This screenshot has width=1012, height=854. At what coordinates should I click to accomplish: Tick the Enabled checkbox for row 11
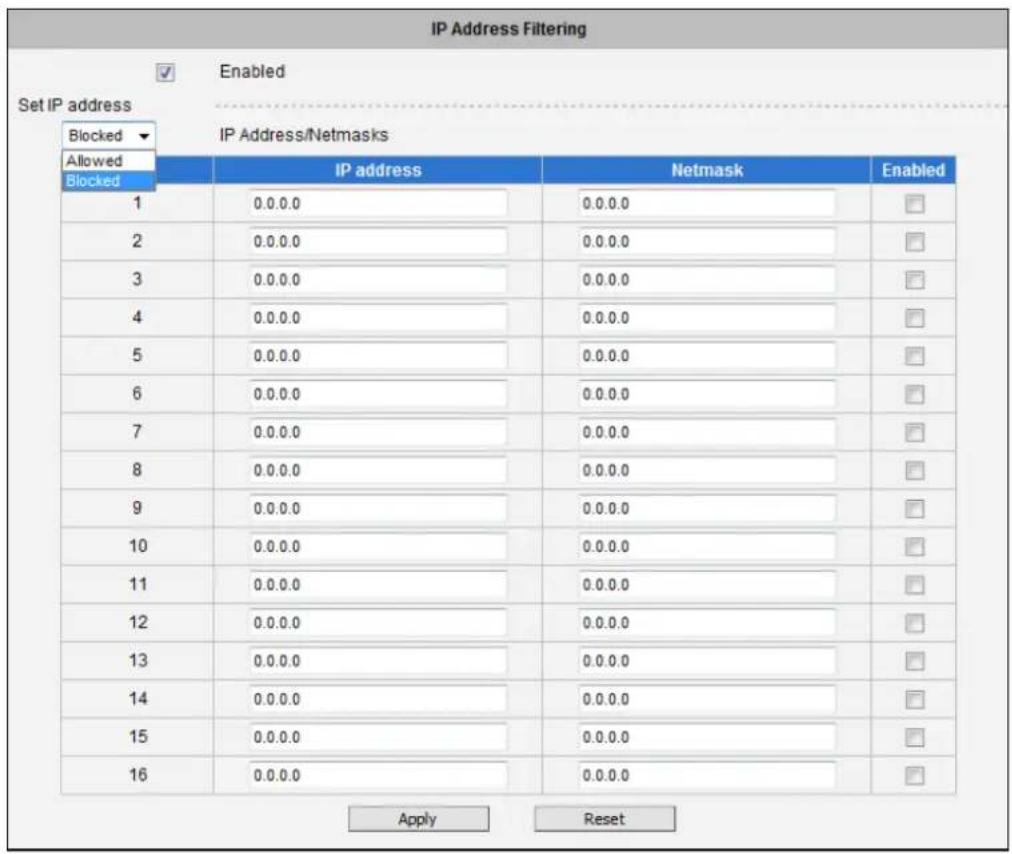914,585
